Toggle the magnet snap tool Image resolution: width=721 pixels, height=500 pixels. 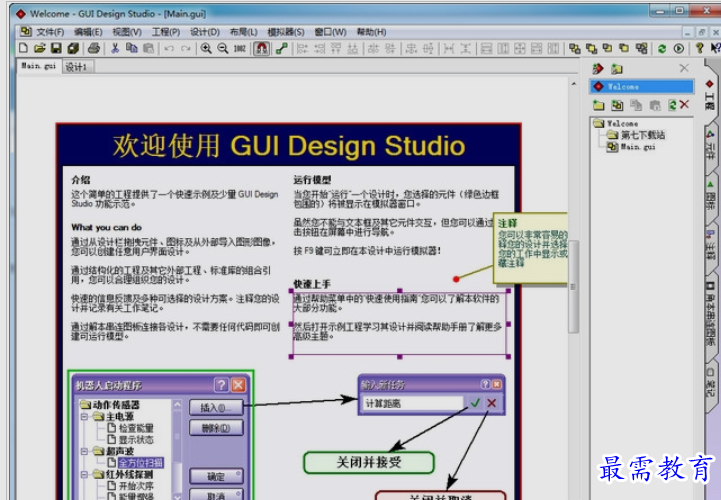pos(261,48)
